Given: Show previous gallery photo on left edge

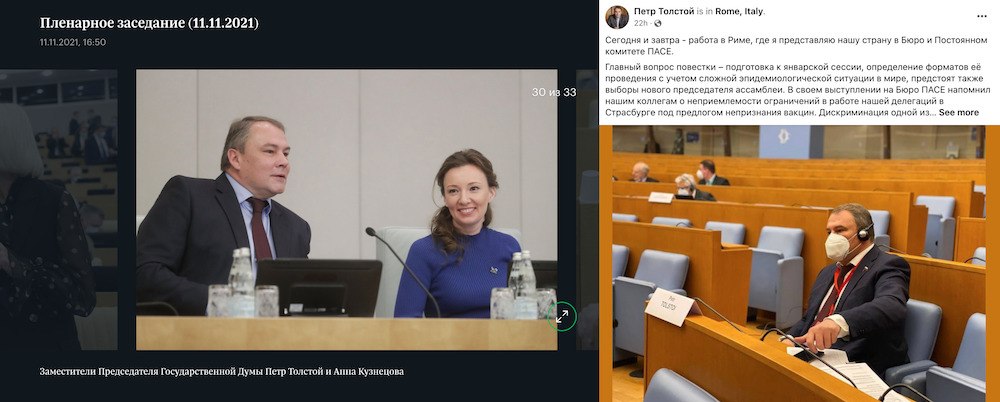Looking at the screenshot, I should (59, 209).
